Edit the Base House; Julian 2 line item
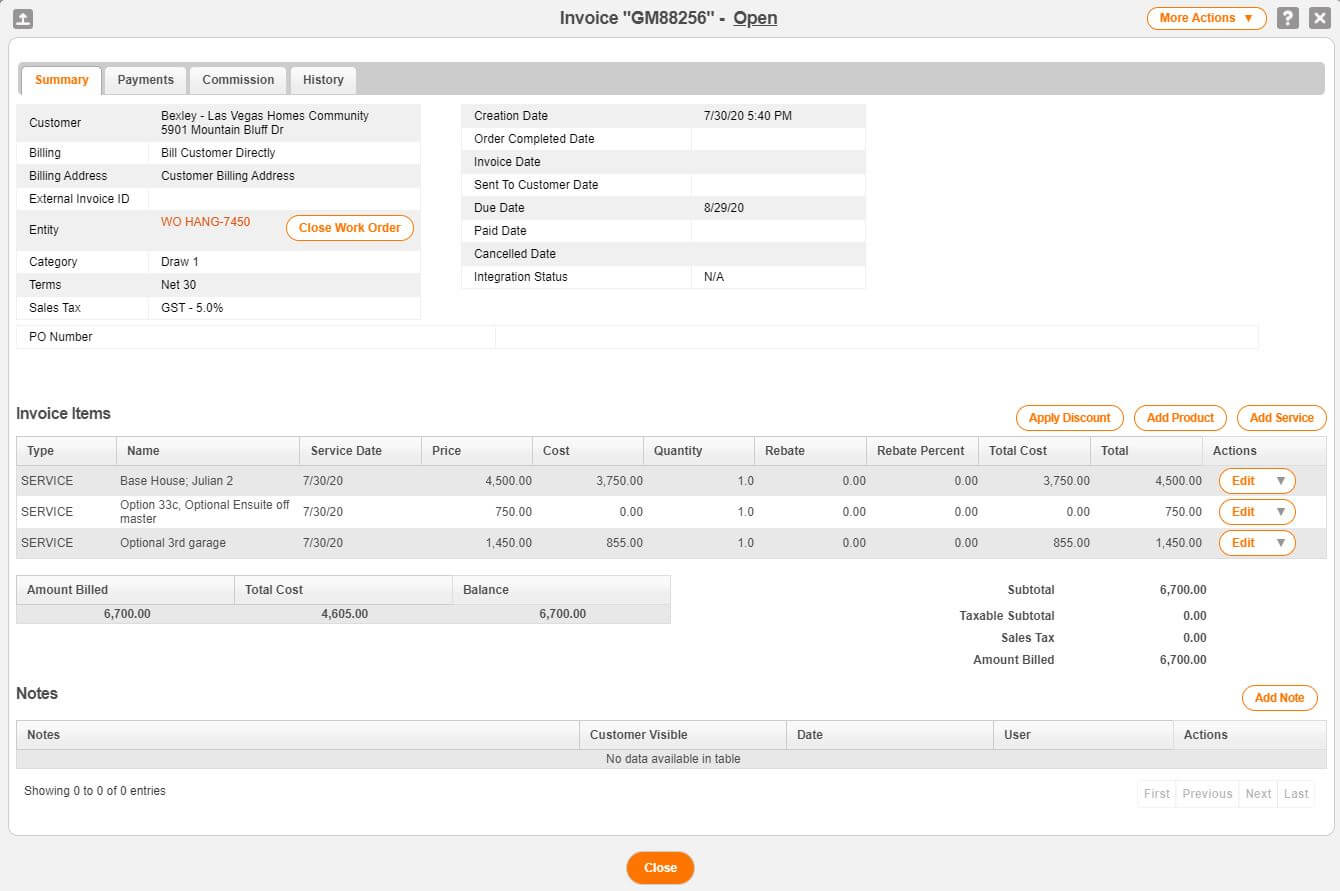This screenshot has width=1340, height=891. tap(1245, 480)
